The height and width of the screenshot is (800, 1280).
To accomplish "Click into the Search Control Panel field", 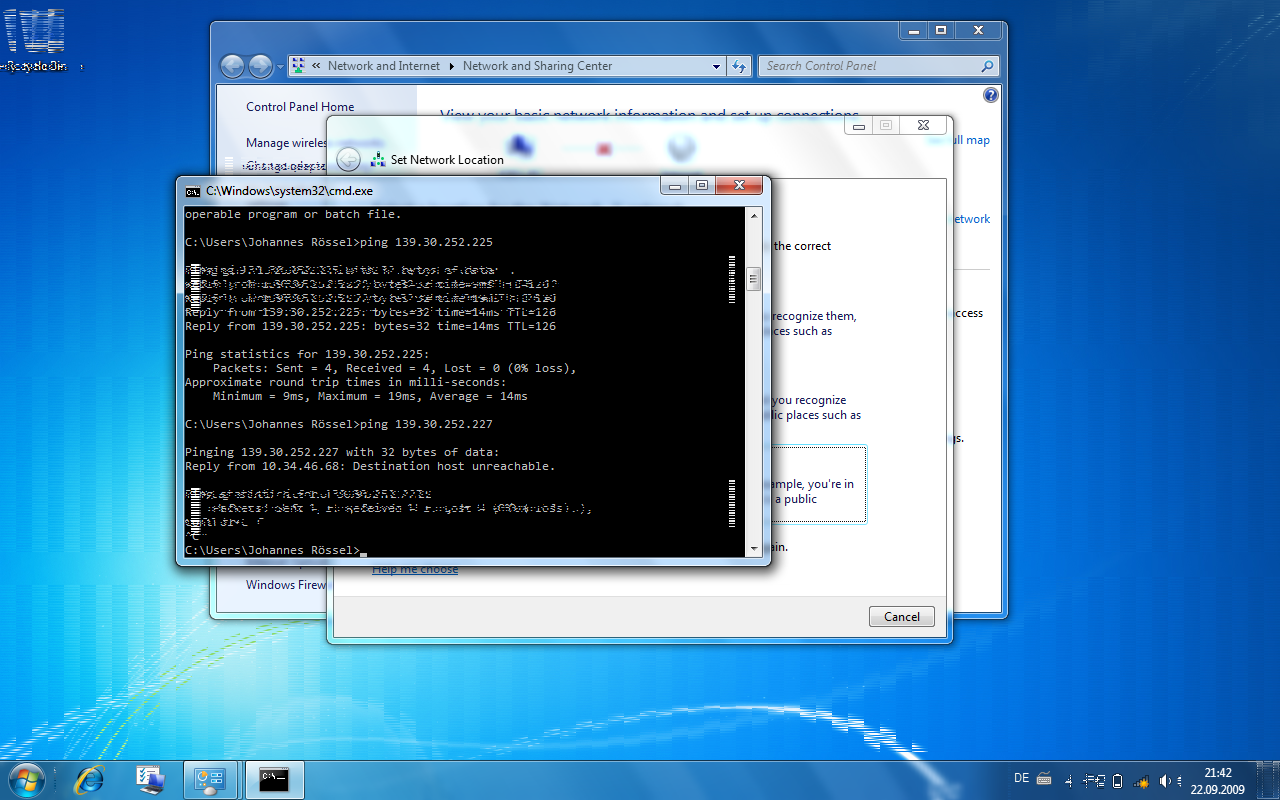I will coord(865,66).
